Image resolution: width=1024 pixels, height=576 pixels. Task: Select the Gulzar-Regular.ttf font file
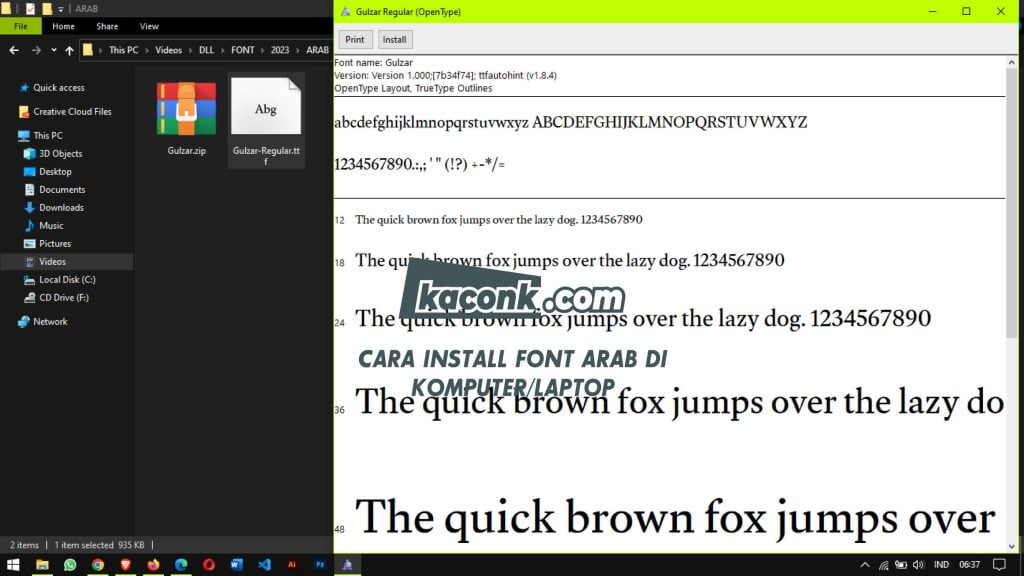(x=266, y=121)
